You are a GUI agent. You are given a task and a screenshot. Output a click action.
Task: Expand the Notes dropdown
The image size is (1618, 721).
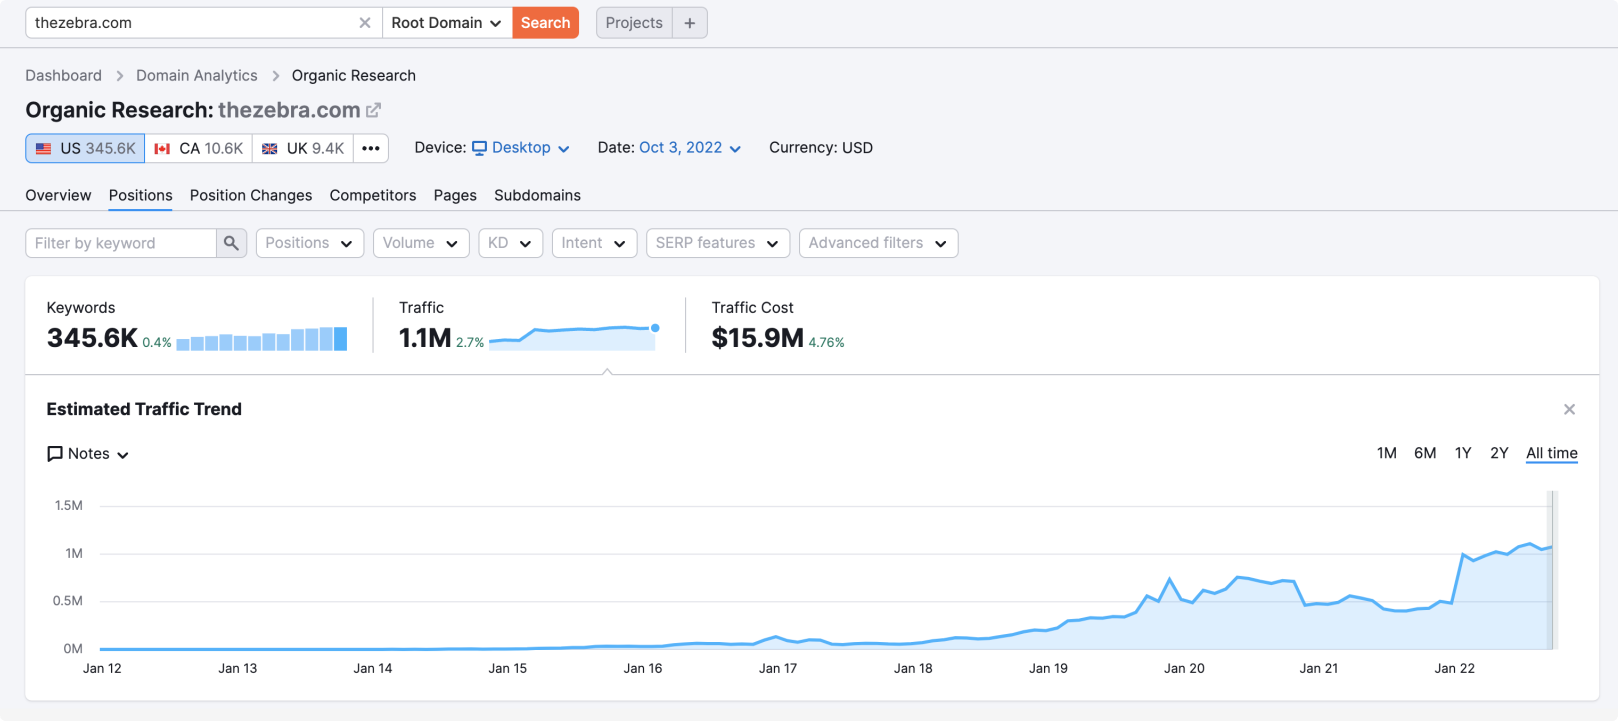(x=88, y=454)
